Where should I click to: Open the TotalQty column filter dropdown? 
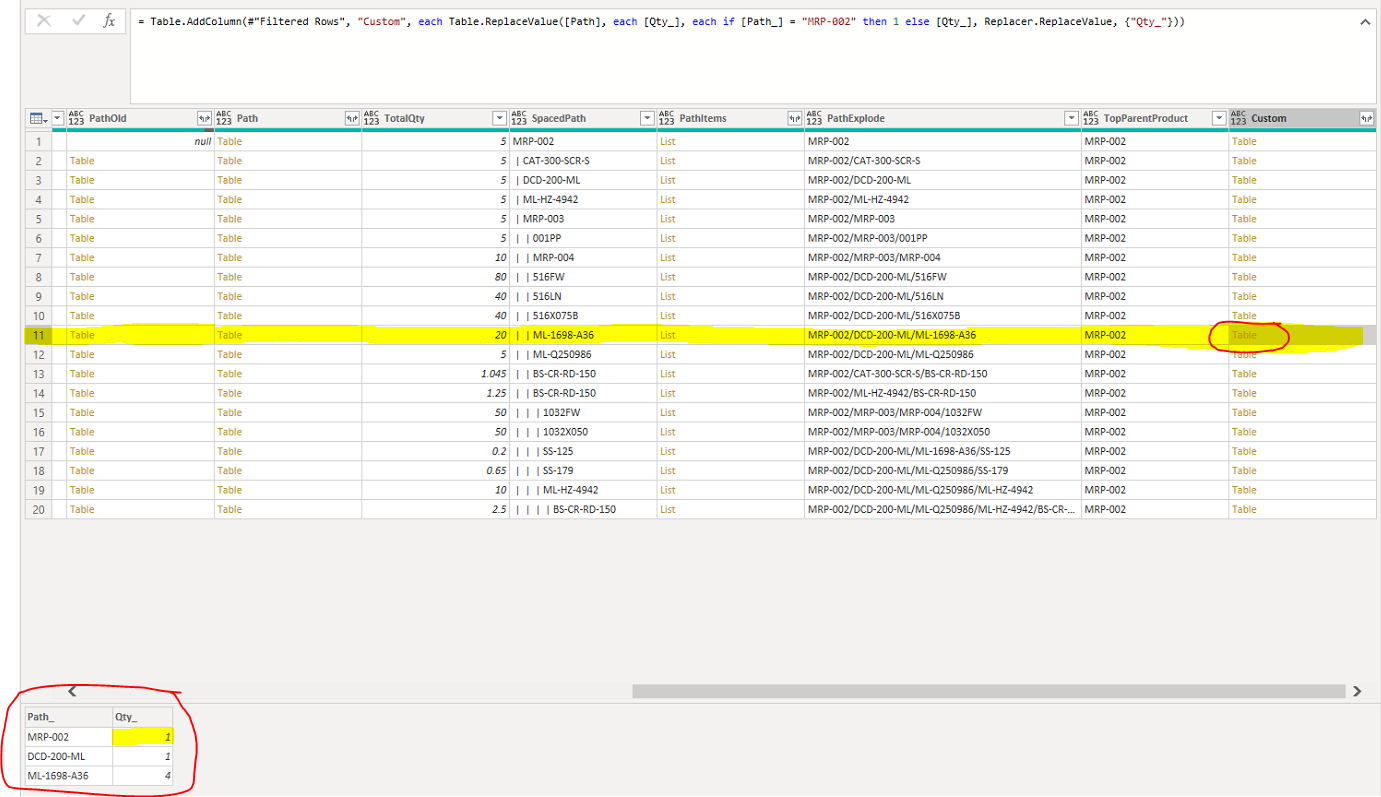[x=499, y=118]
